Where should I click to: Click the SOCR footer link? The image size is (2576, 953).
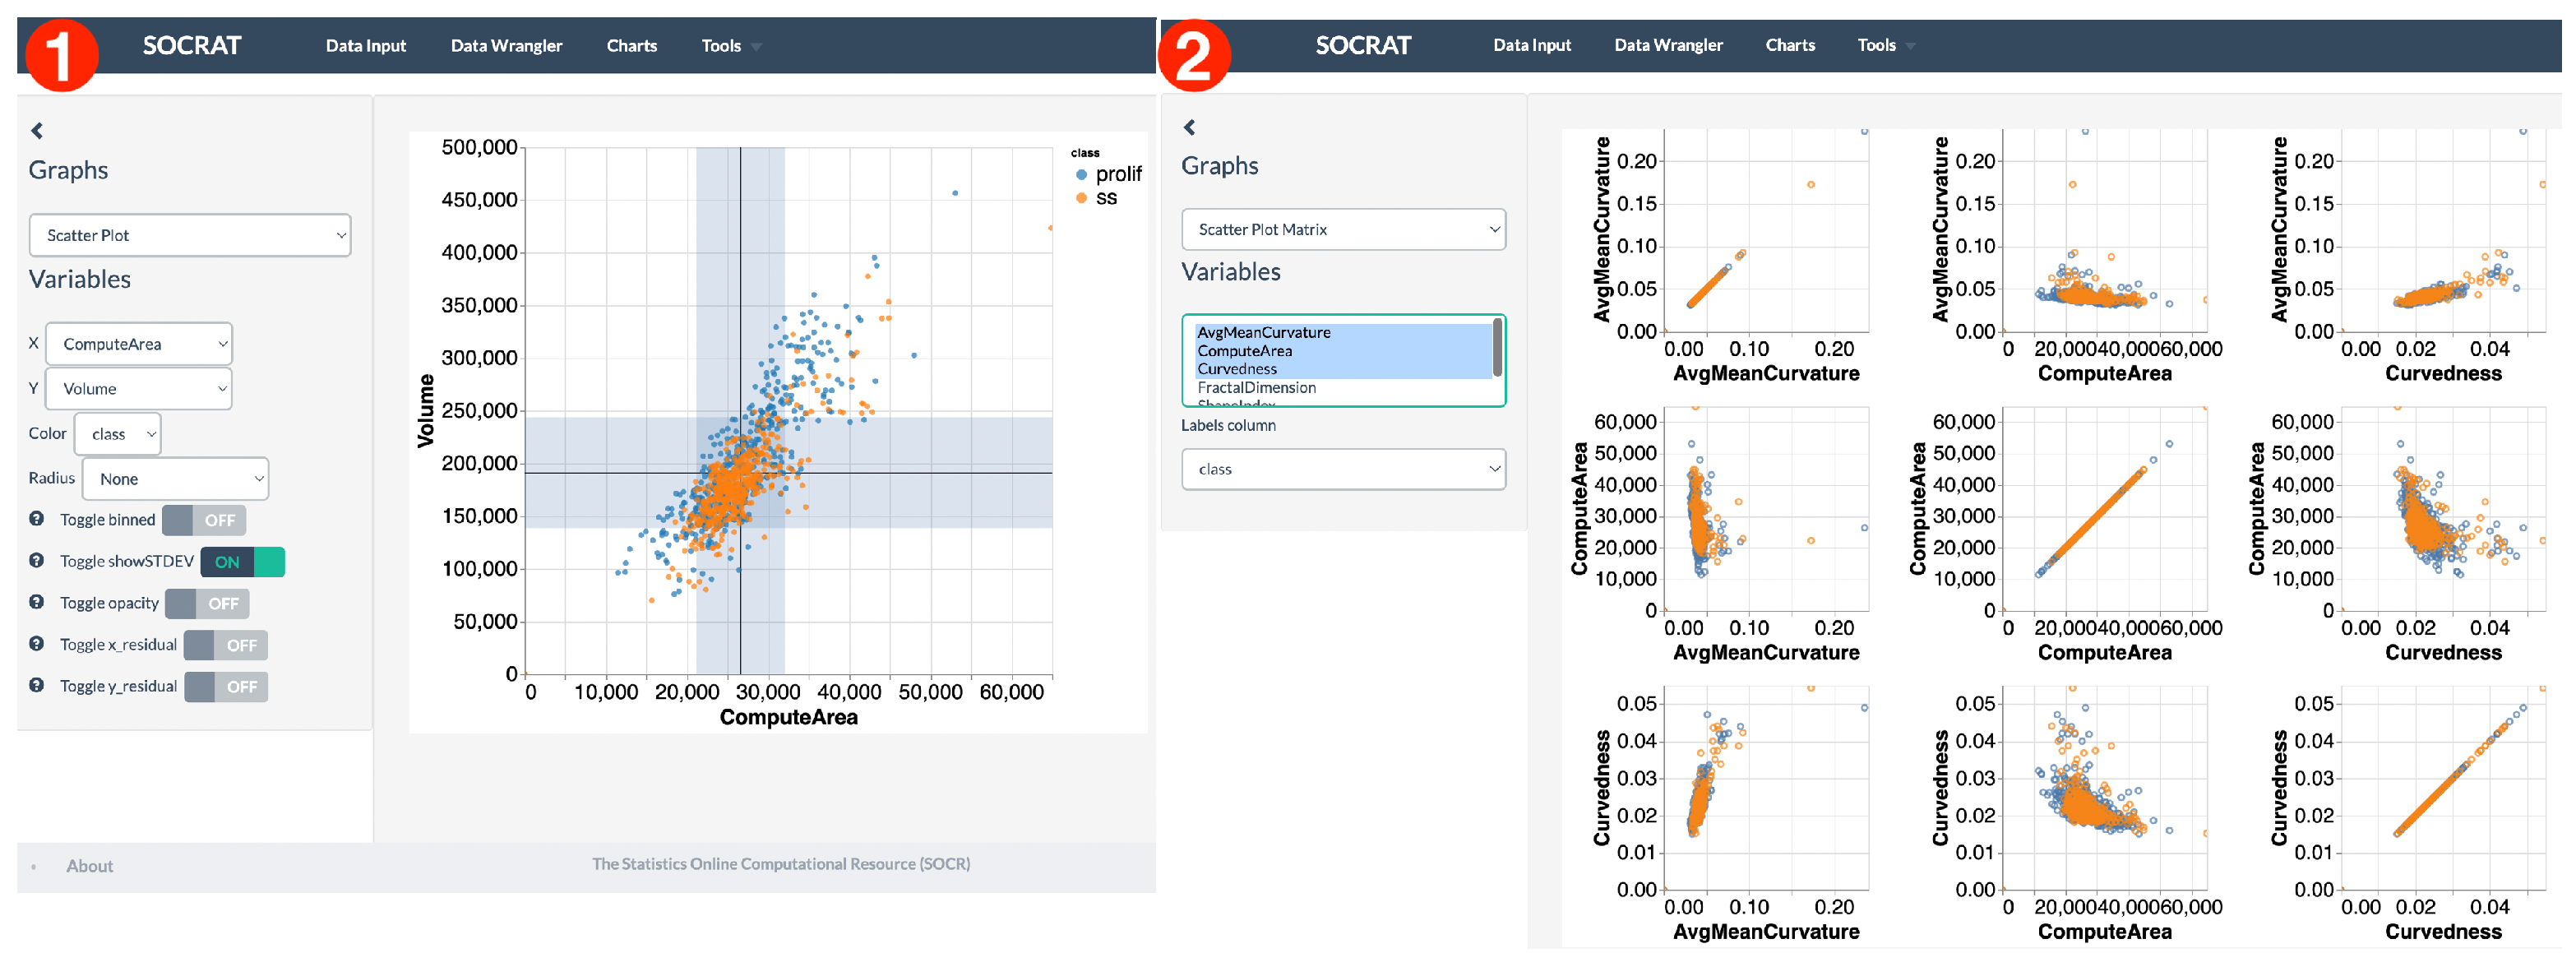coord(780,864)
